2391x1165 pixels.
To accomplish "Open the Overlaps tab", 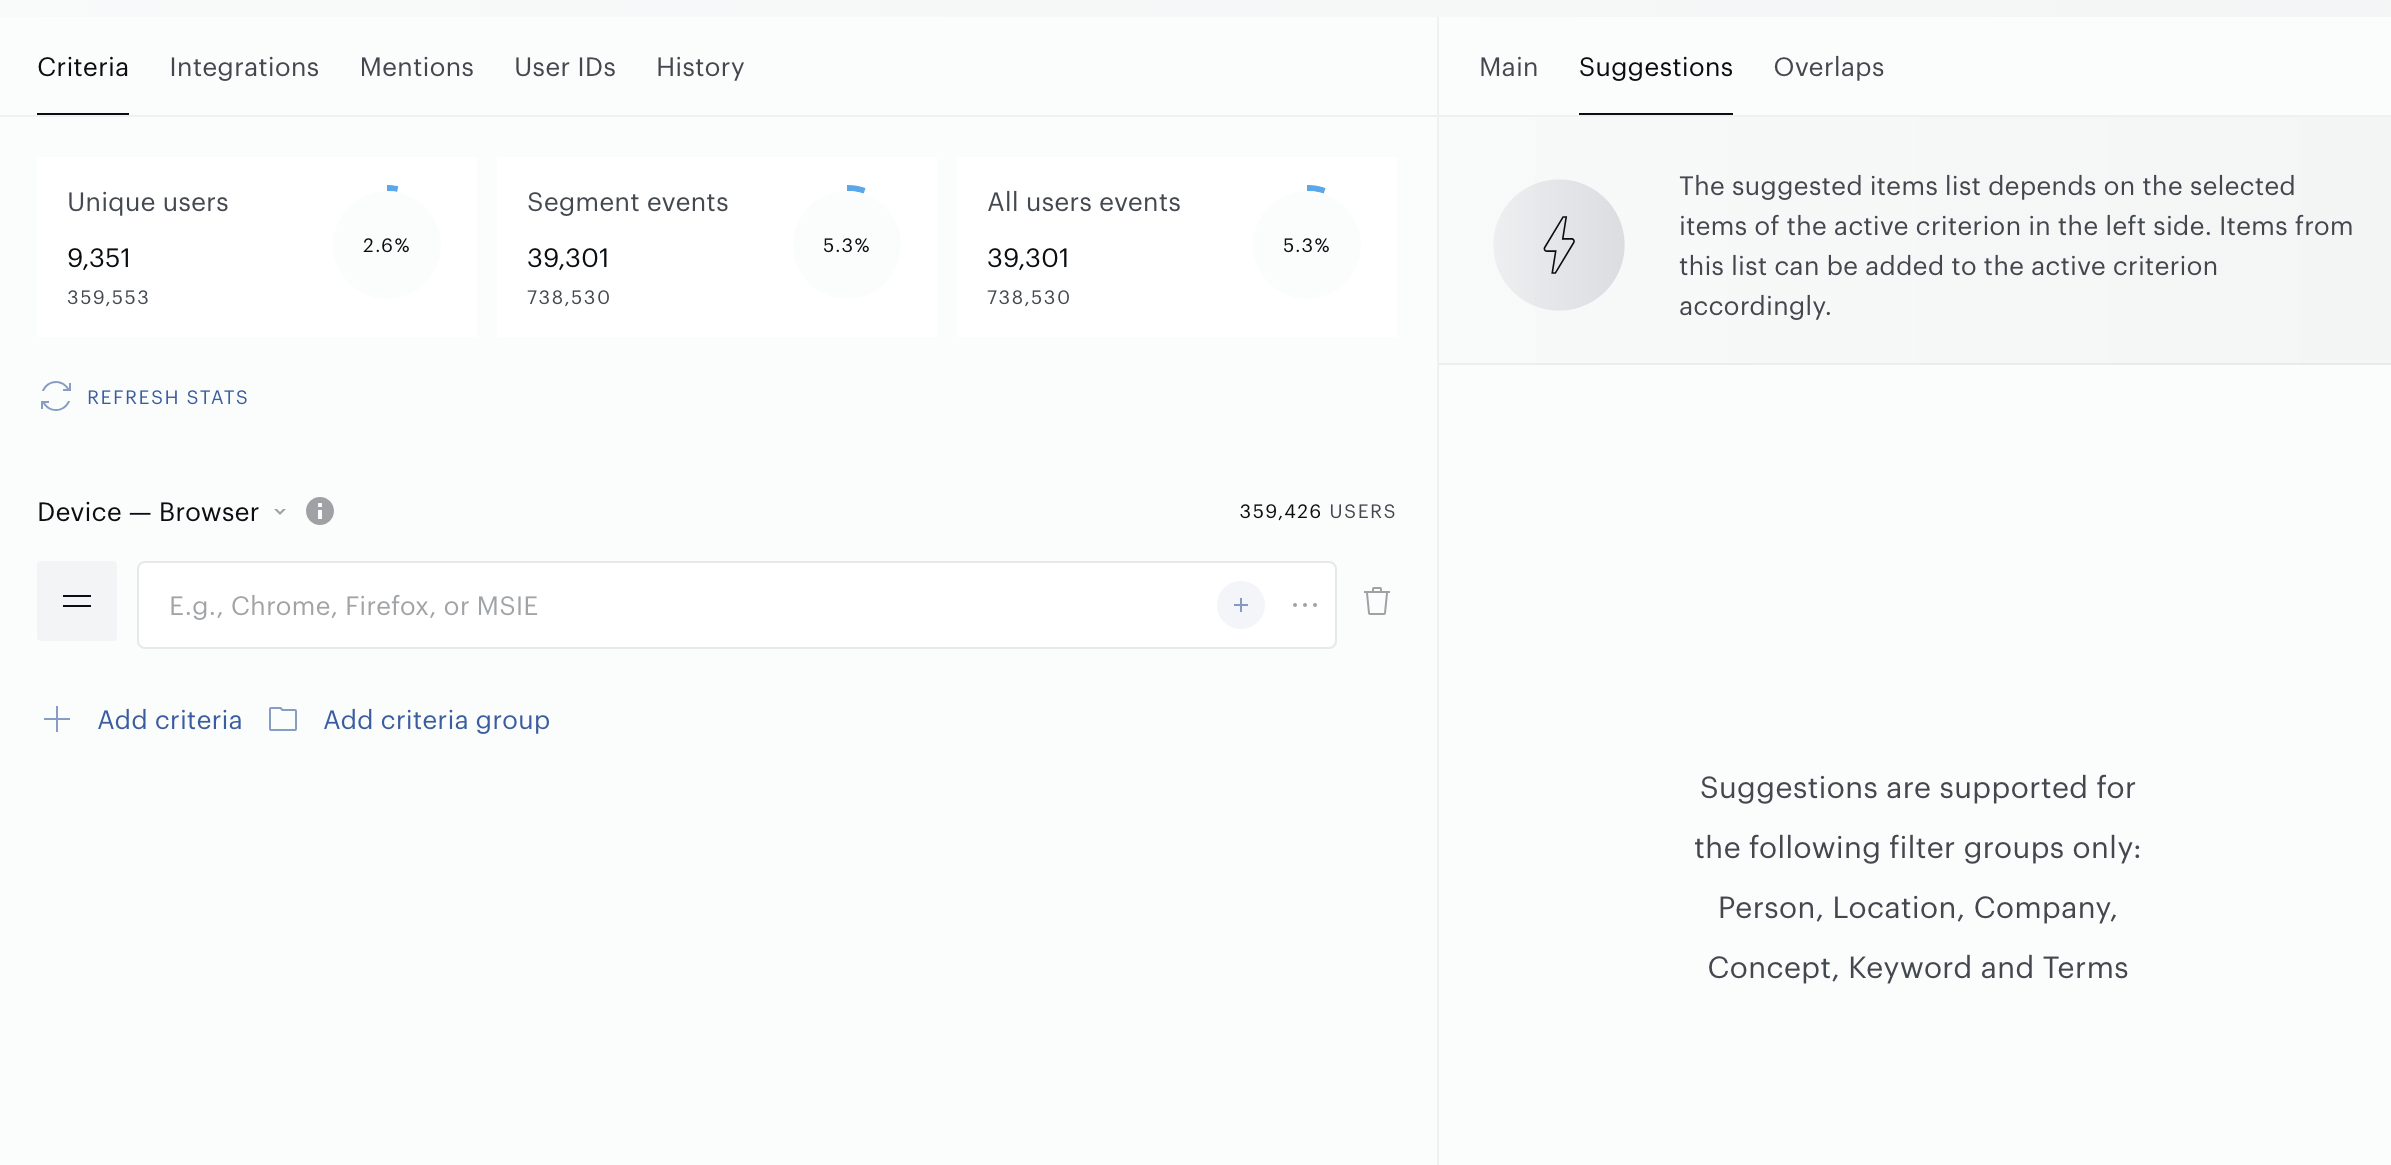I will click(x=1828, y=67).
